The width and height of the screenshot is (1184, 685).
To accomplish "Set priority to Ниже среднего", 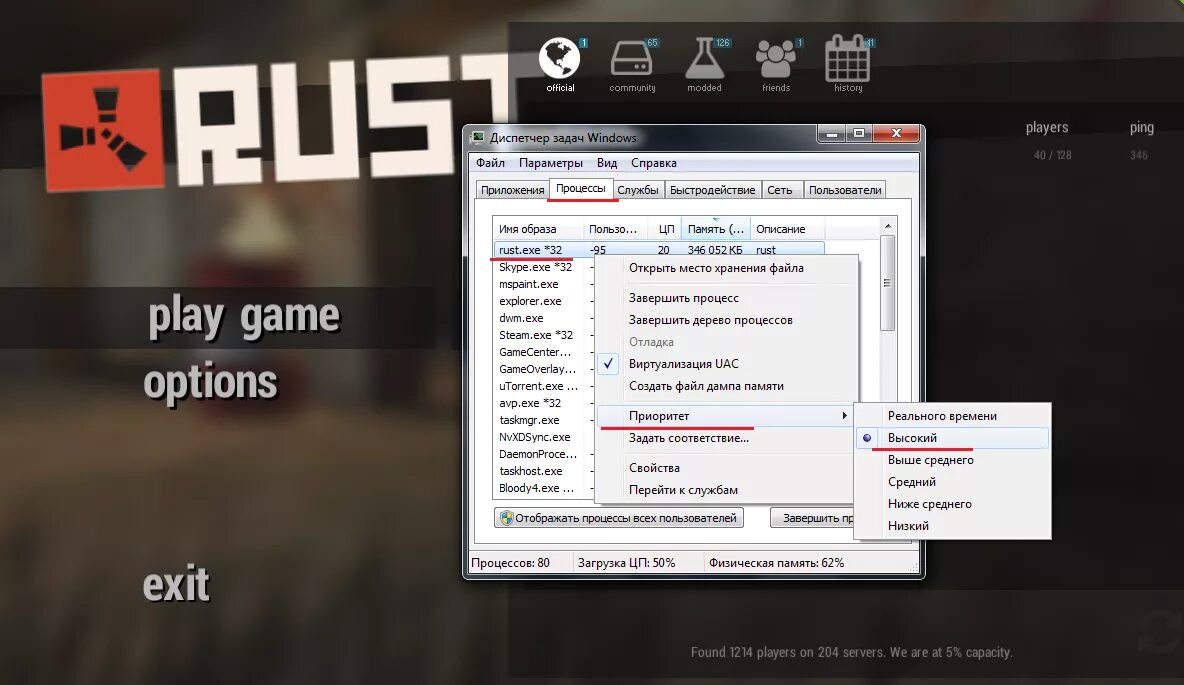I will [930, 504].
